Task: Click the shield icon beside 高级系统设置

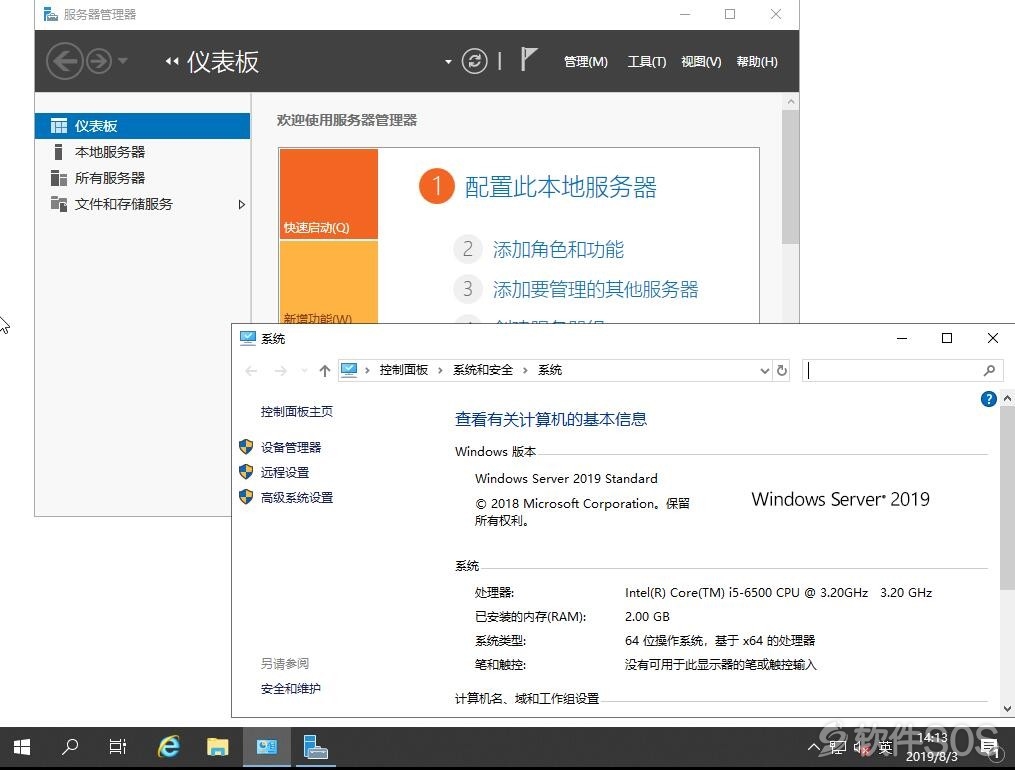Action: 246,497
